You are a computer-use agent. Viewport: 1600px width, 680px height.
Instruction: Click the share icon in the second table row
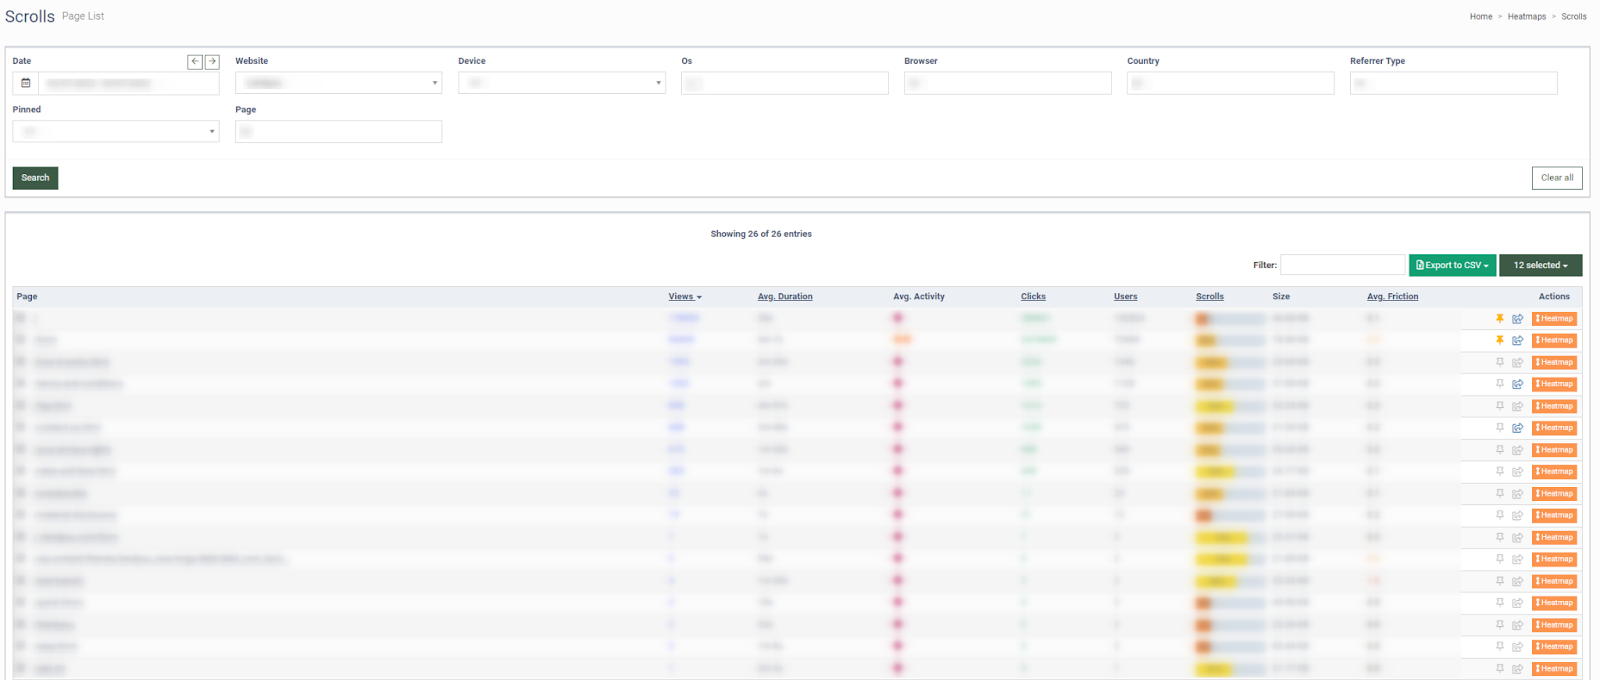click(x=1517, y=341)
